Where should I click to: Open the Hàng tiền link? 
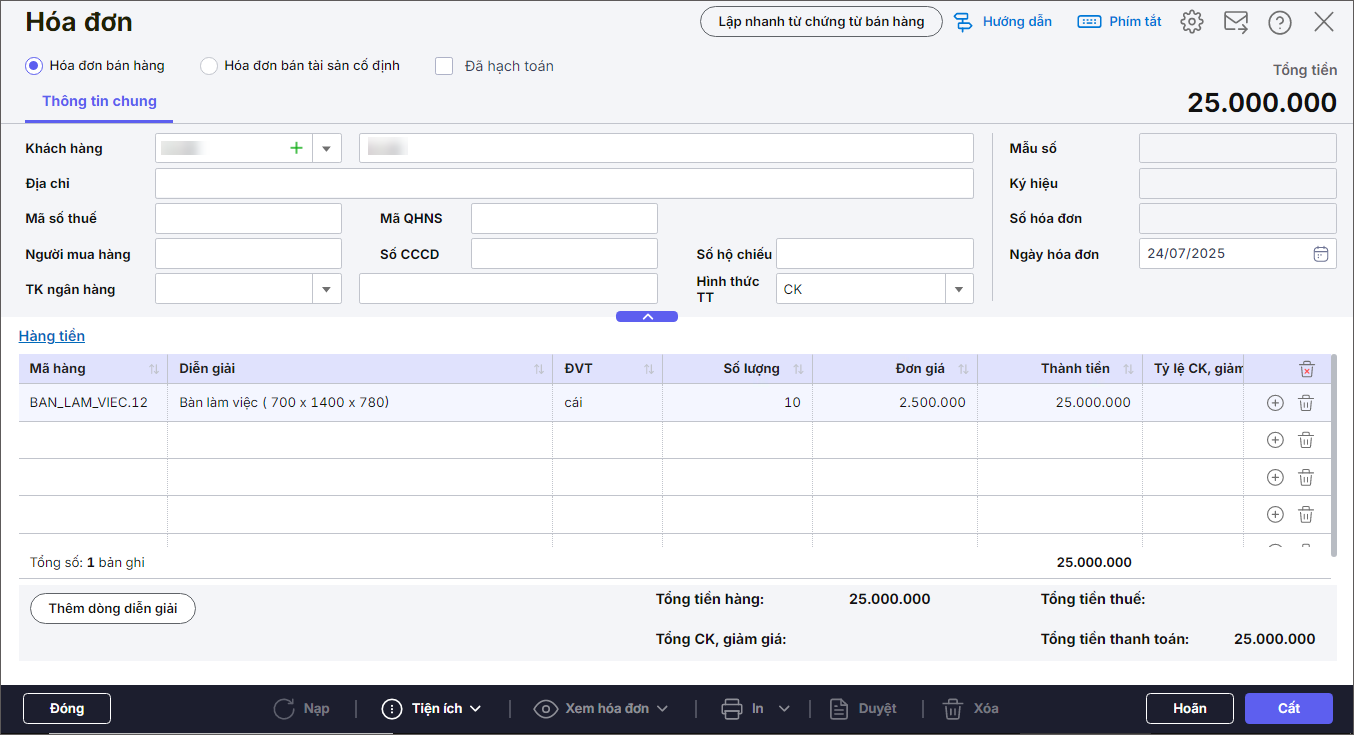pyautogui.click(x=52, y=336)
